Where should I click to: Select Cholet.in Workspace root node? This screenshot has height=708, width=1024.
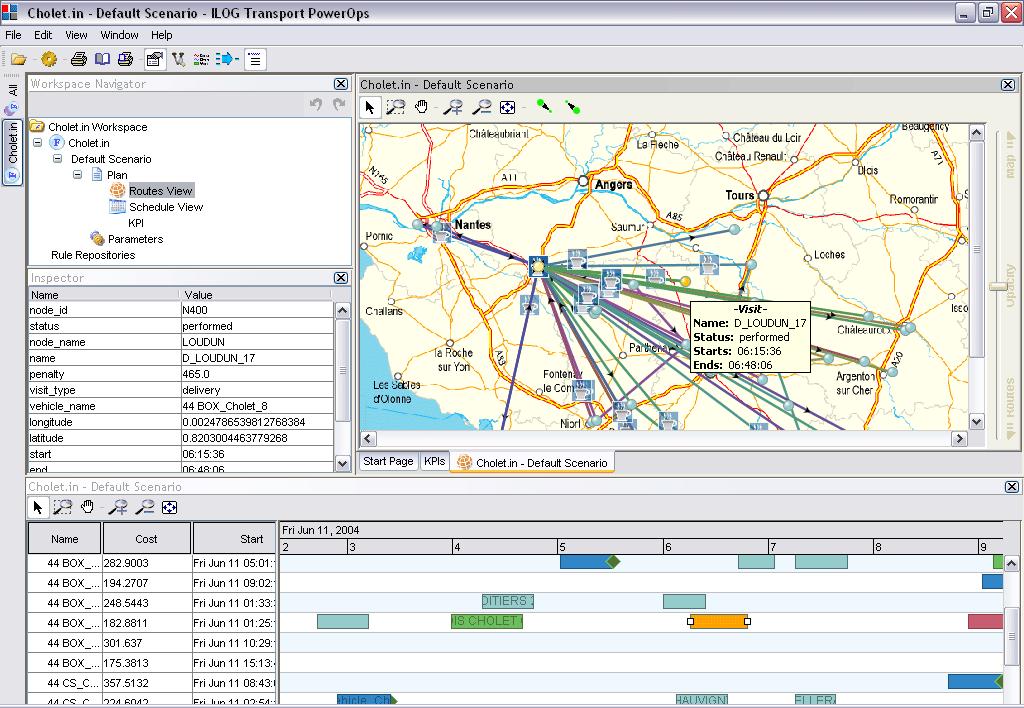97,127
